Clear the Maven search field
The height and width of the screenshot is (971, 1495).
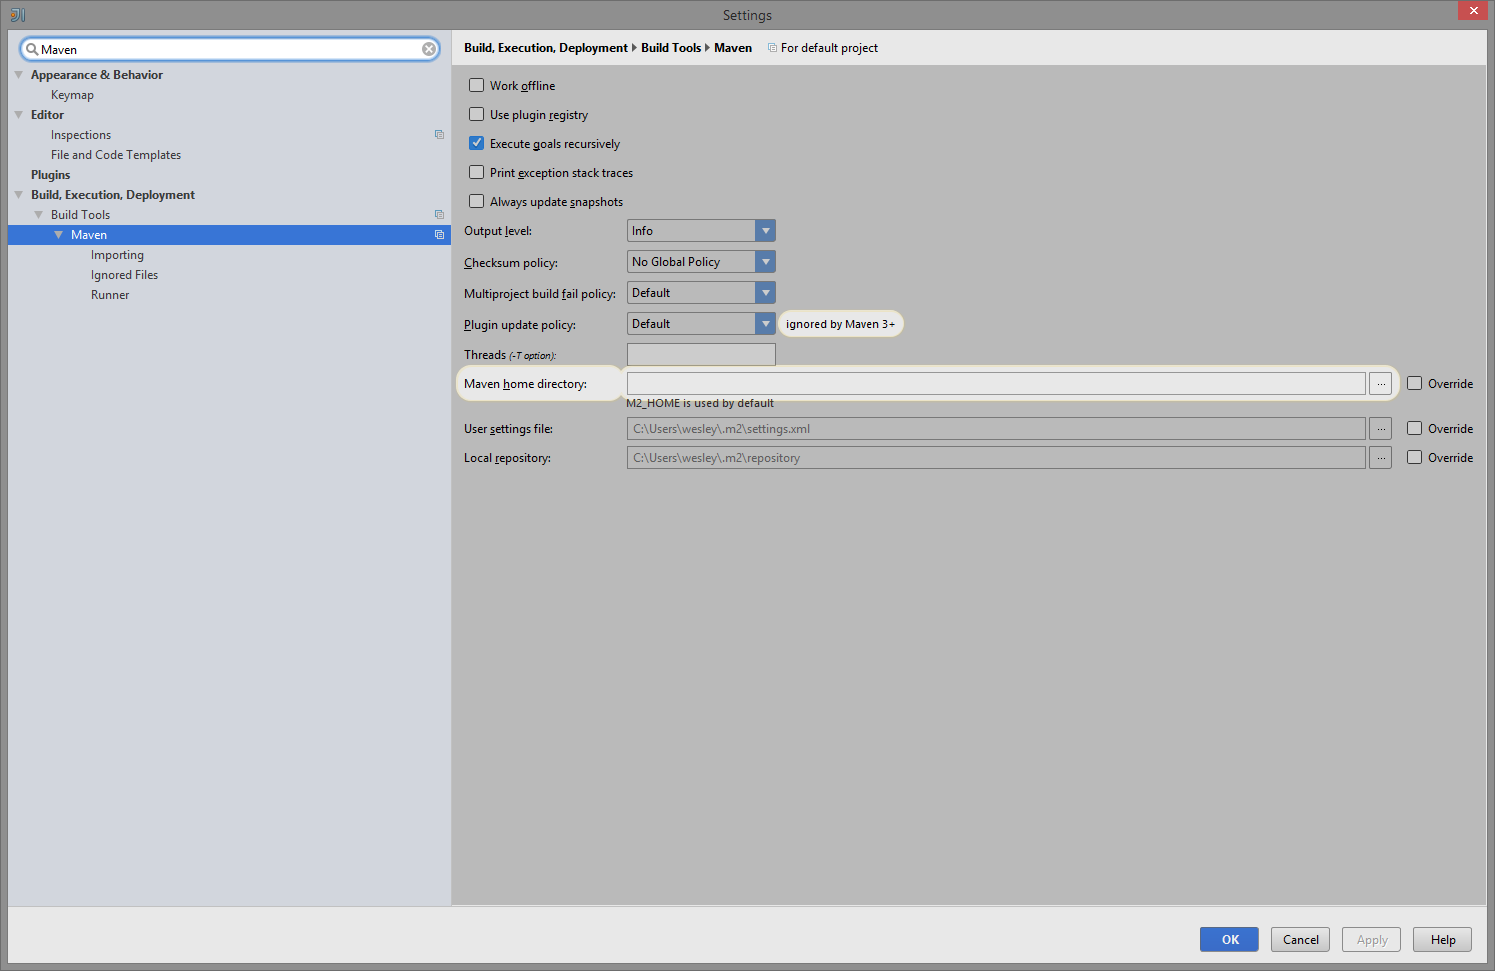pos(429,49)
